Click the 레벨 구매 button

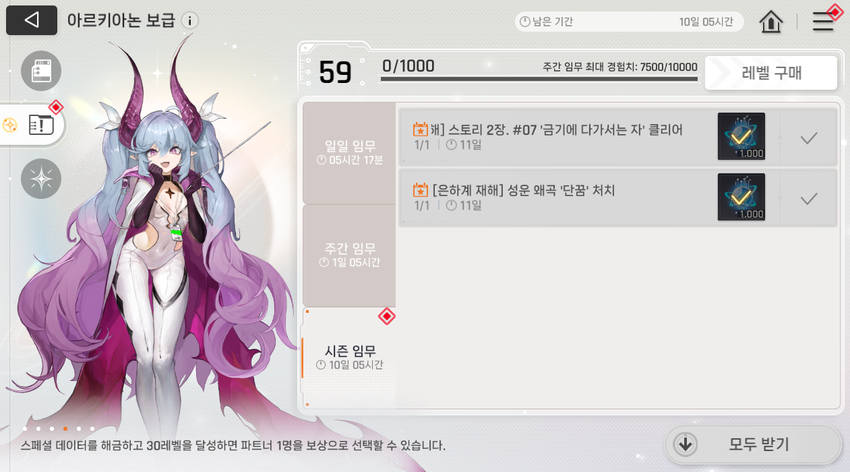771,73
